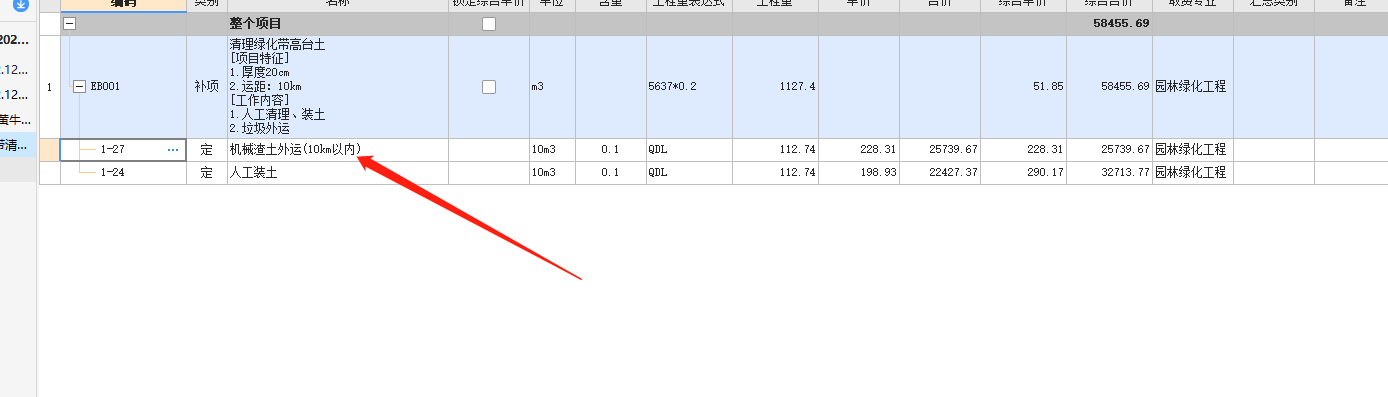1388x397 pixels.
Task: Click the 10m3 unit in row 1-24
Action: click(x=543, y=173)
